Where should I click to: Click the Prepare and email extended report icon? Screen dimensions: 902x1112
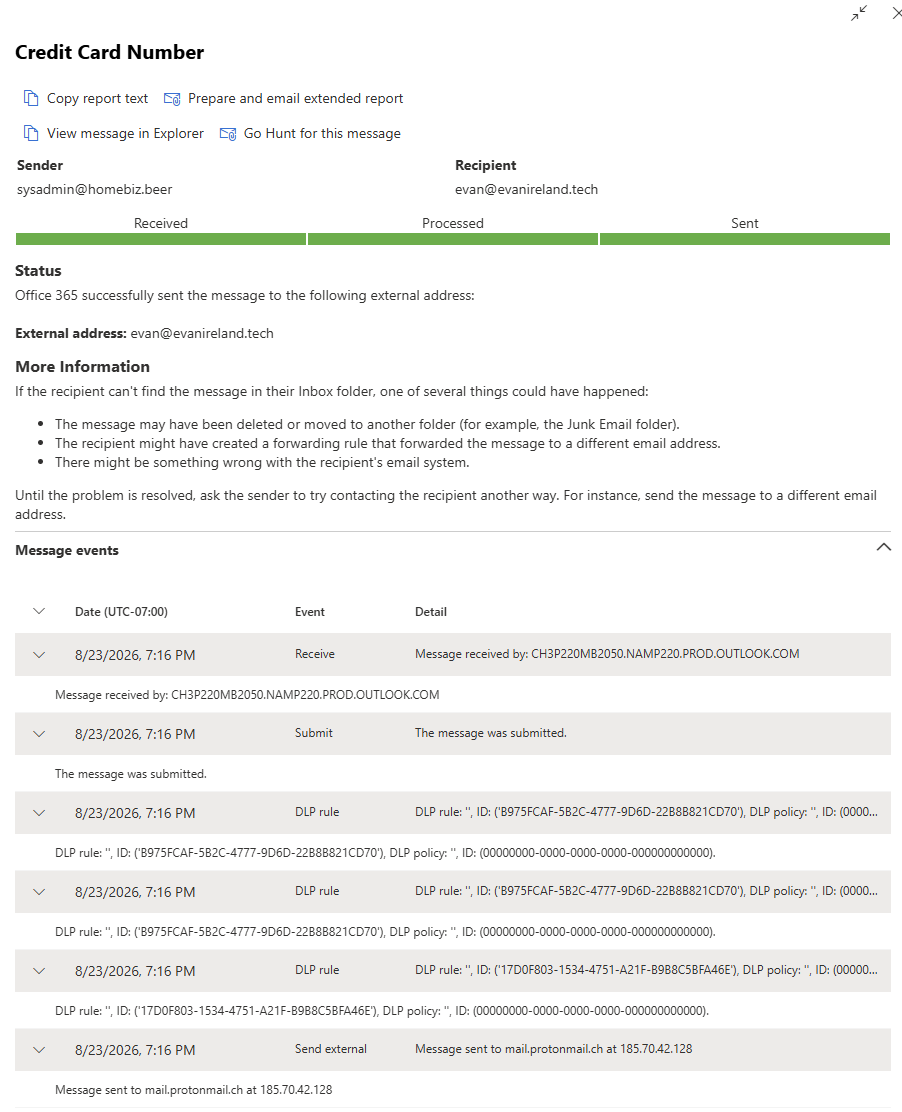[x=172, y=99]
